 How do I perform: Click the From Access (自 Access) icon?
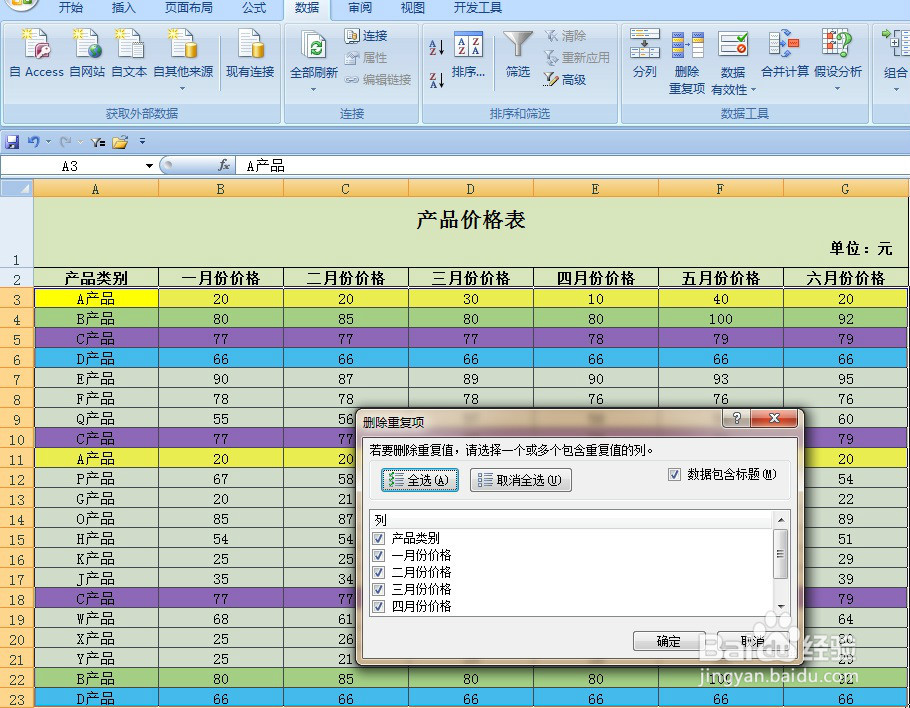36,50
